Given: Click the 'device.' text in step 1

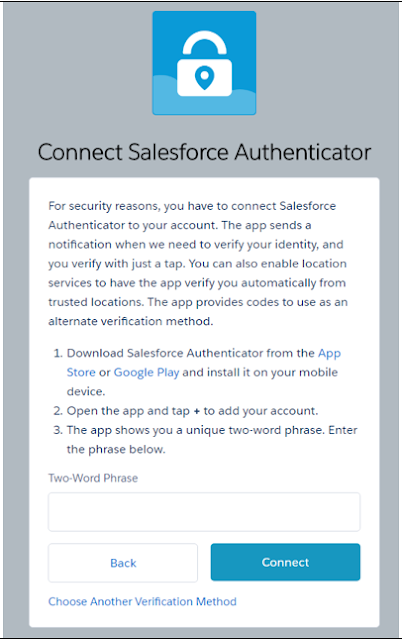Looking at the screenshot, I should click(x=86, y=391).
